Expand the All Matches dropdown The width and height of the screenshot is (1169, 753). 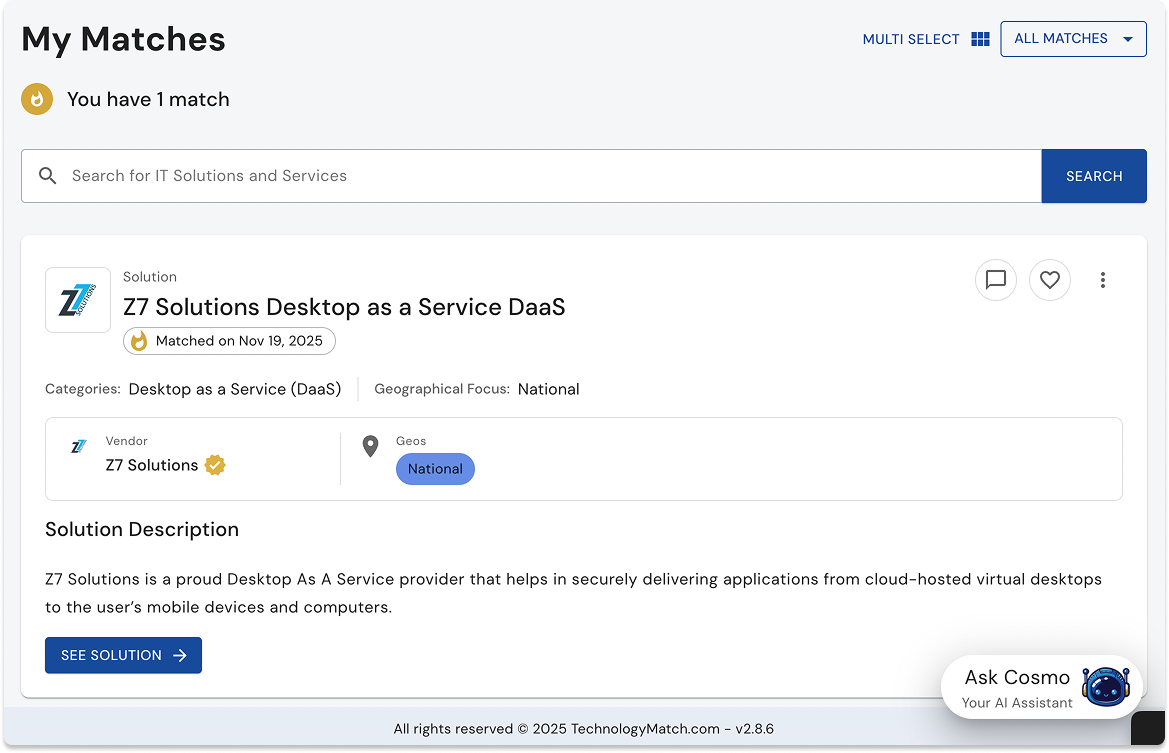coord(1073,39)
